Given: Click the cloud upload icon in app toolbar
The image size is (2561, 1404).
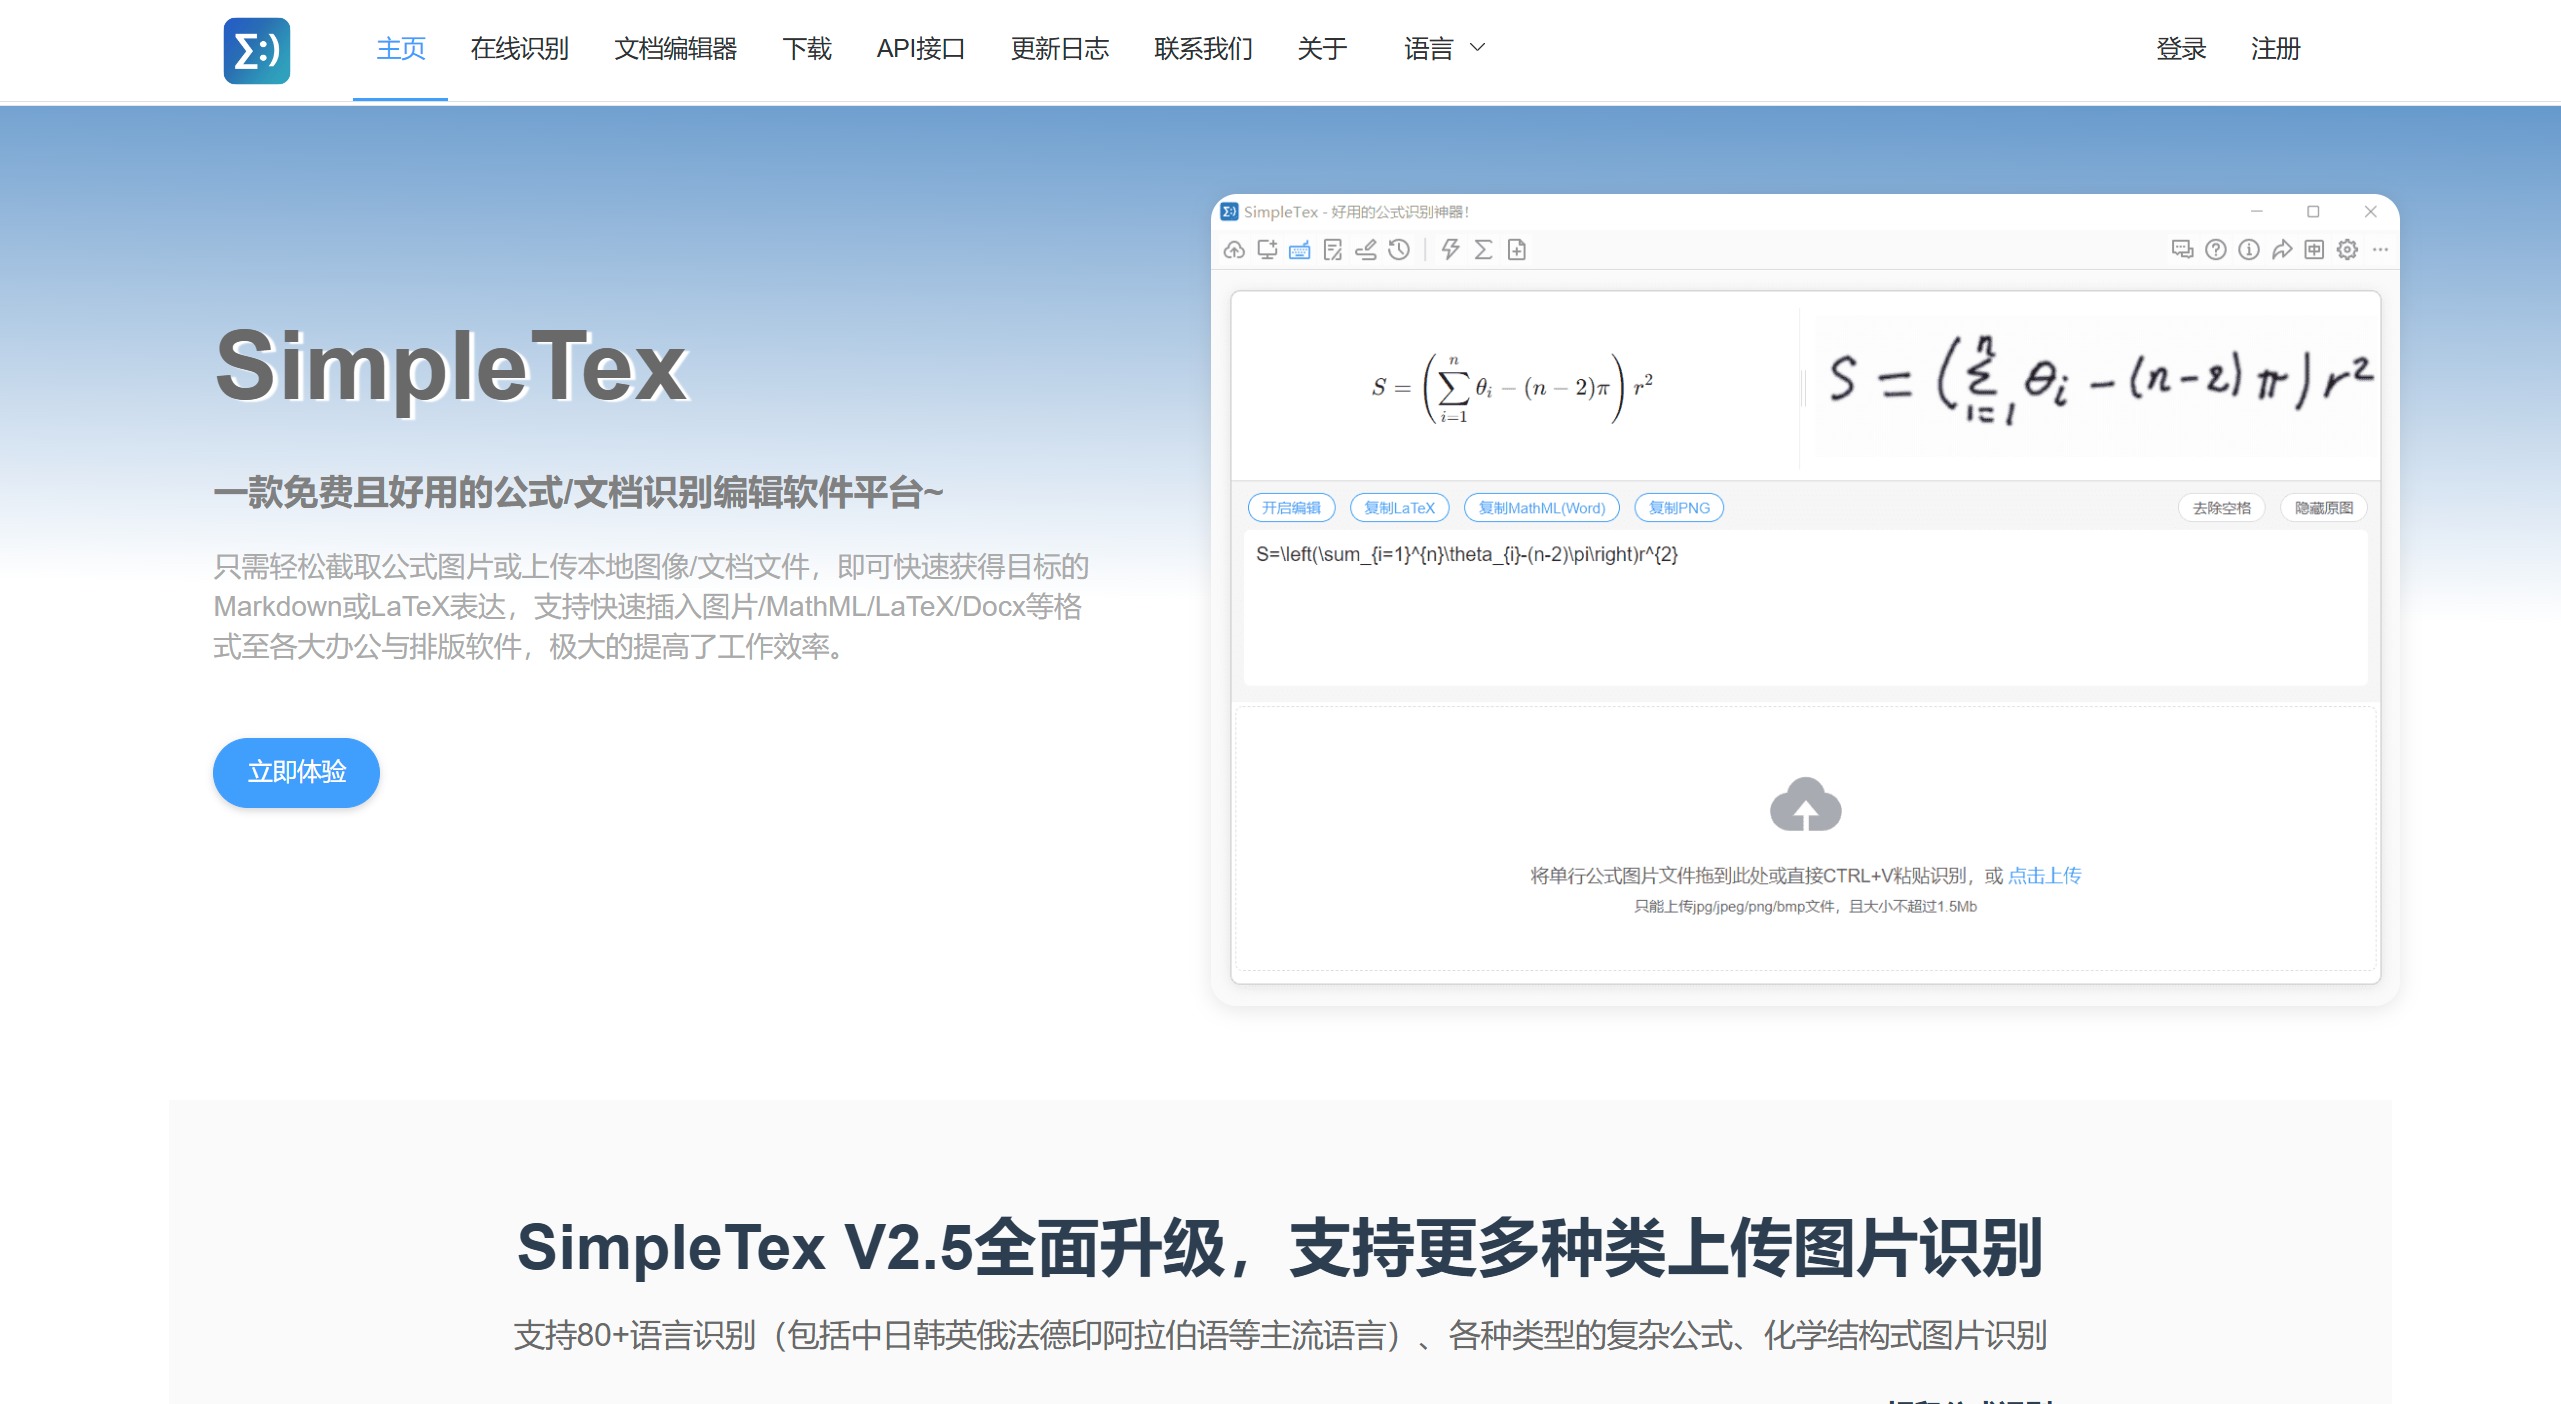Looking at the screenshot, I should [1234, 250].
